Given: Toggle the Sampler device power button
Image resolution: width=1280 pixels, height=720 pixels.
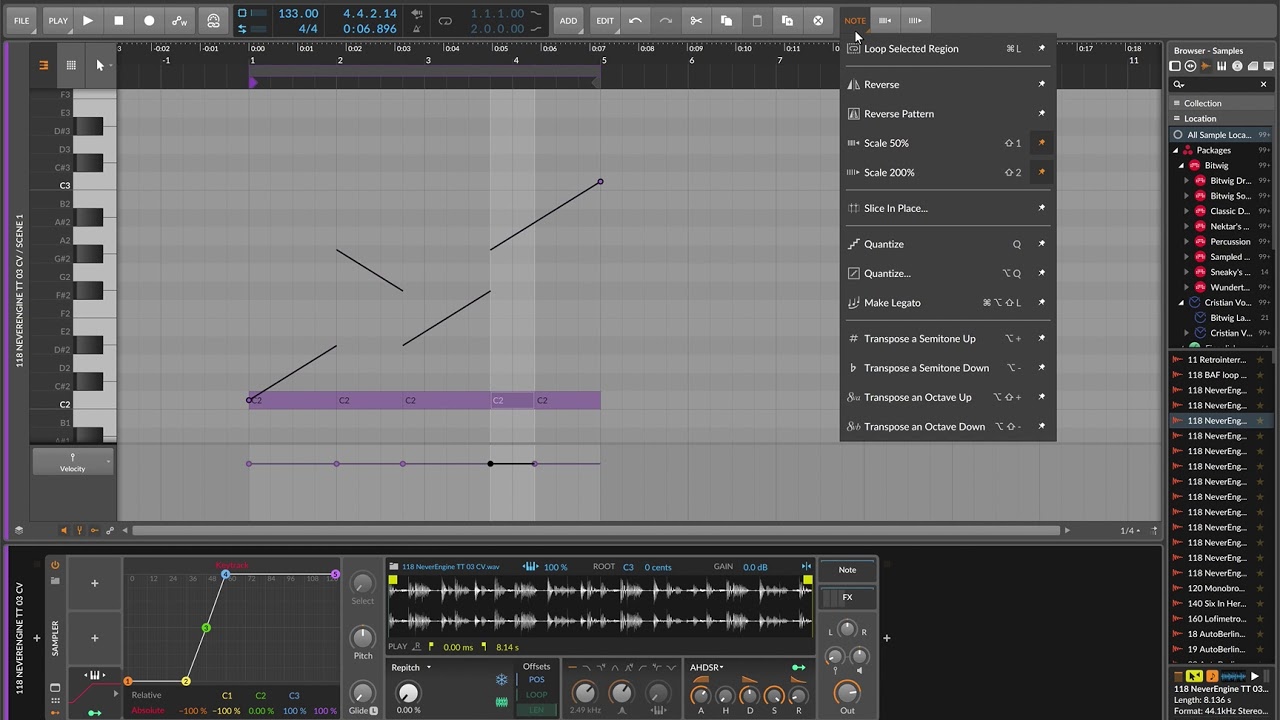Looking at the screenshot, I should pyautogui.click(x=55, y=565).
